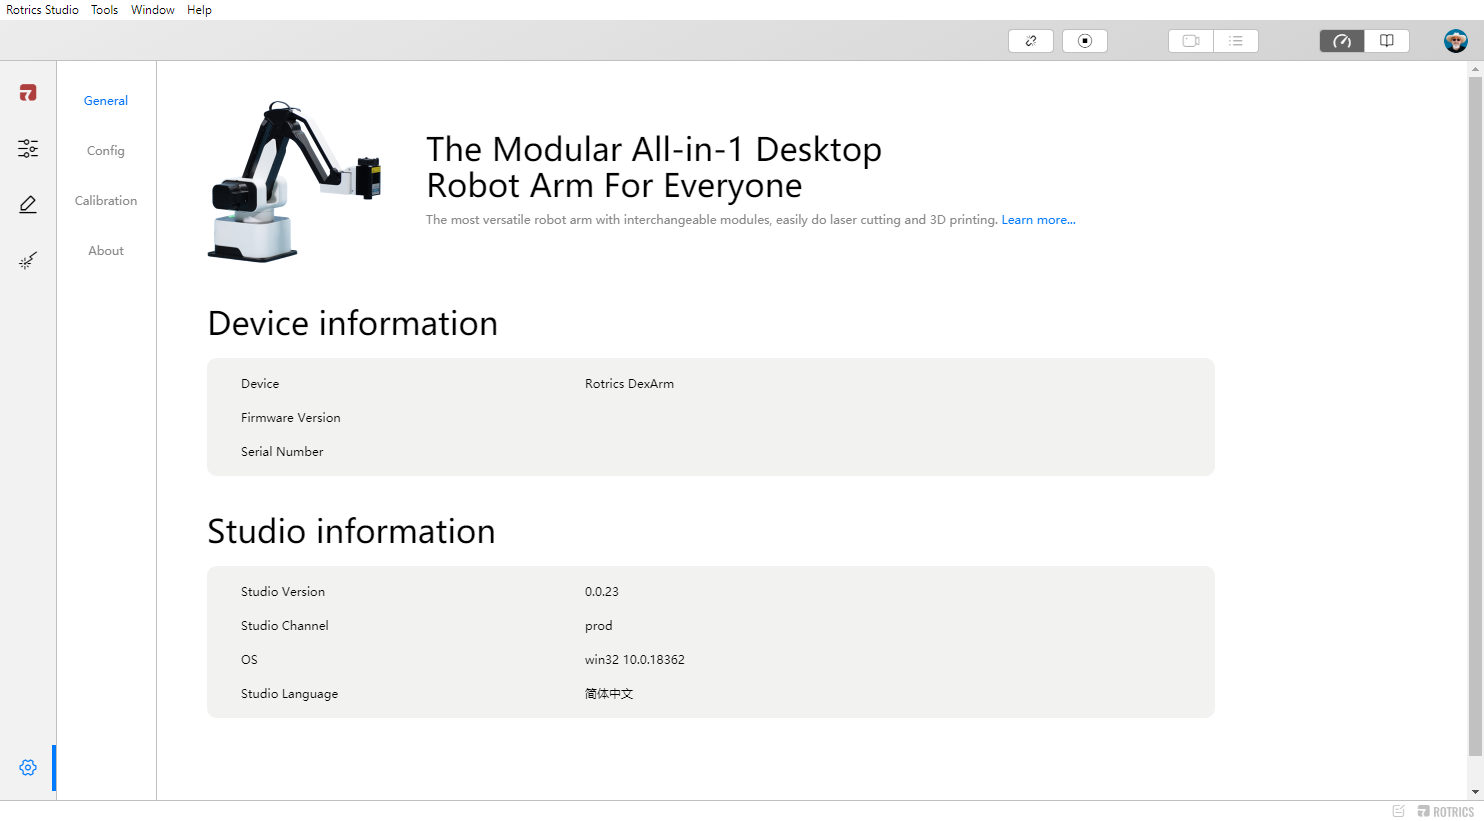
Task: Click the Serial Number label
Action: 282,452
